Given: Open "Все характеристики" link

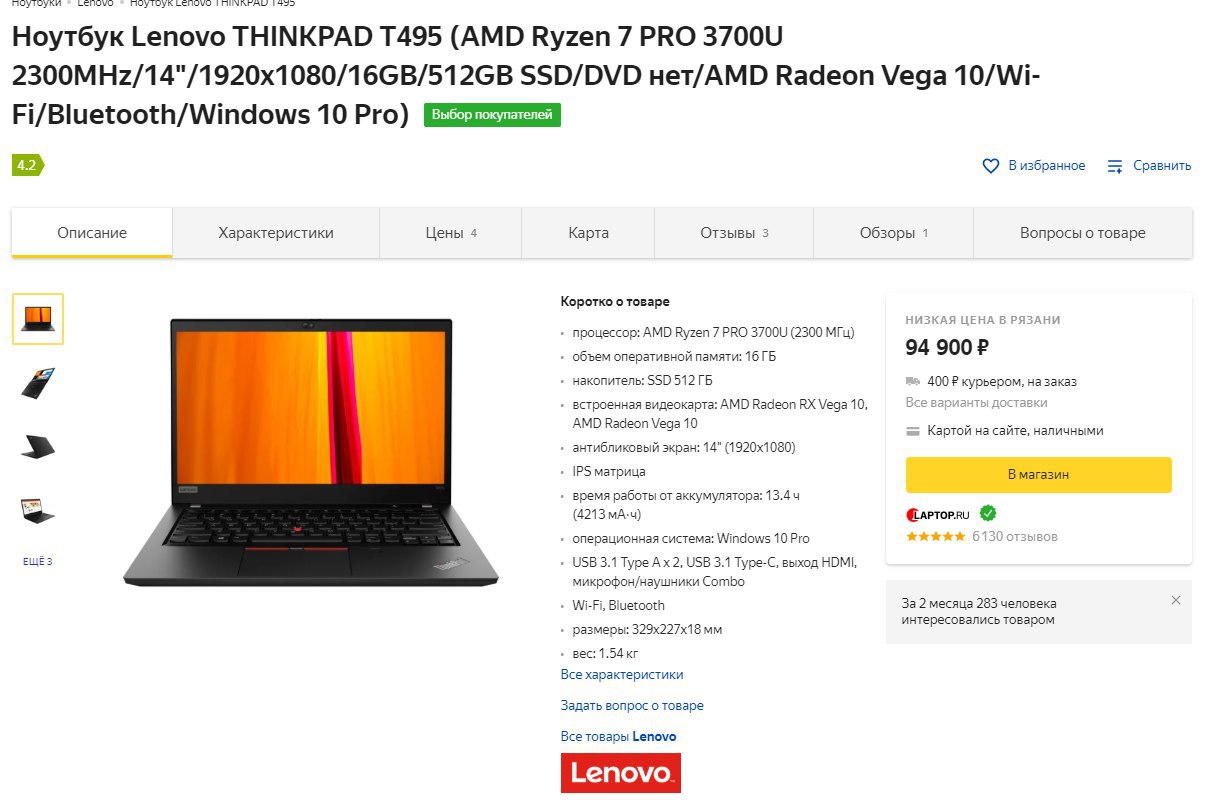Looking at the screenshot, I should [x=622, y=675].
